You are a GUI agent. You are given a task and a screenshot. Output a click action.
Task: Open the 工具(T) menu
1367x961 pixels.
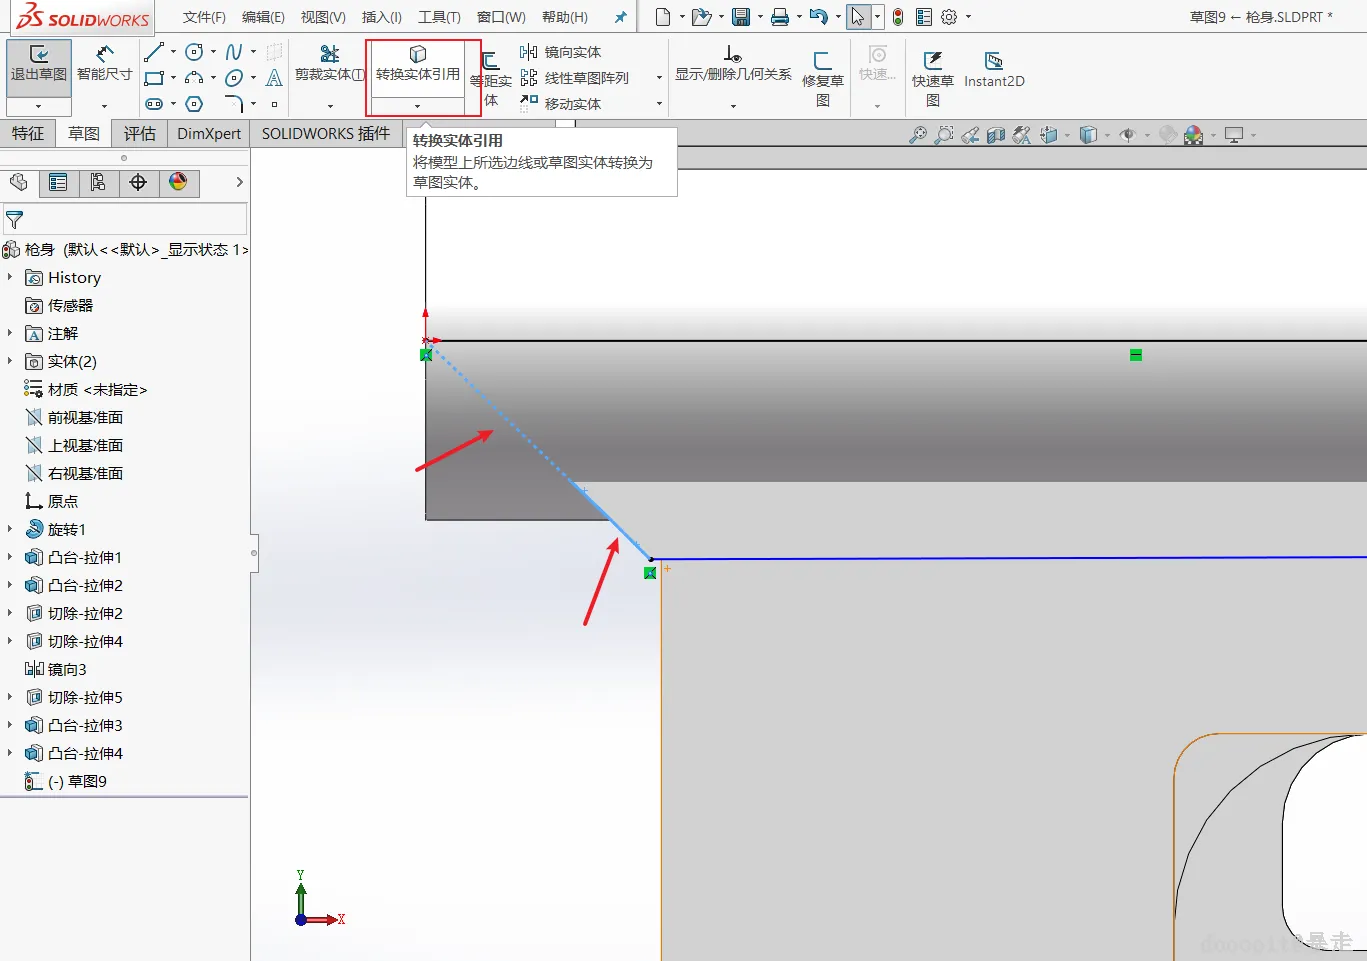pos(439,17)
